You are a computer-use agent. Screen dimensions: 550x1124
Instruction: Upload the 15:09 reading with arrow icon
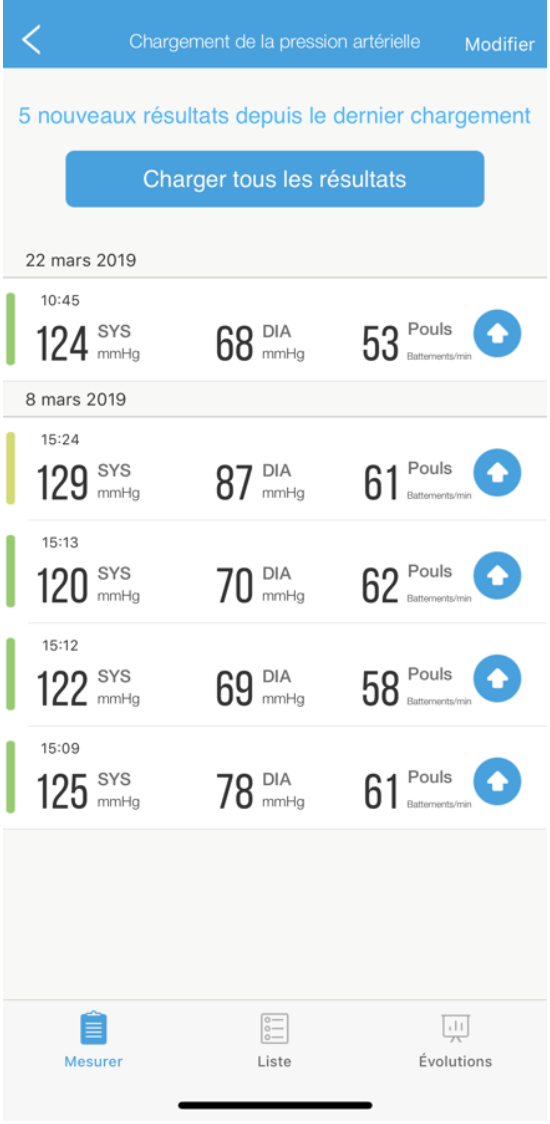(x=497, y=781)
